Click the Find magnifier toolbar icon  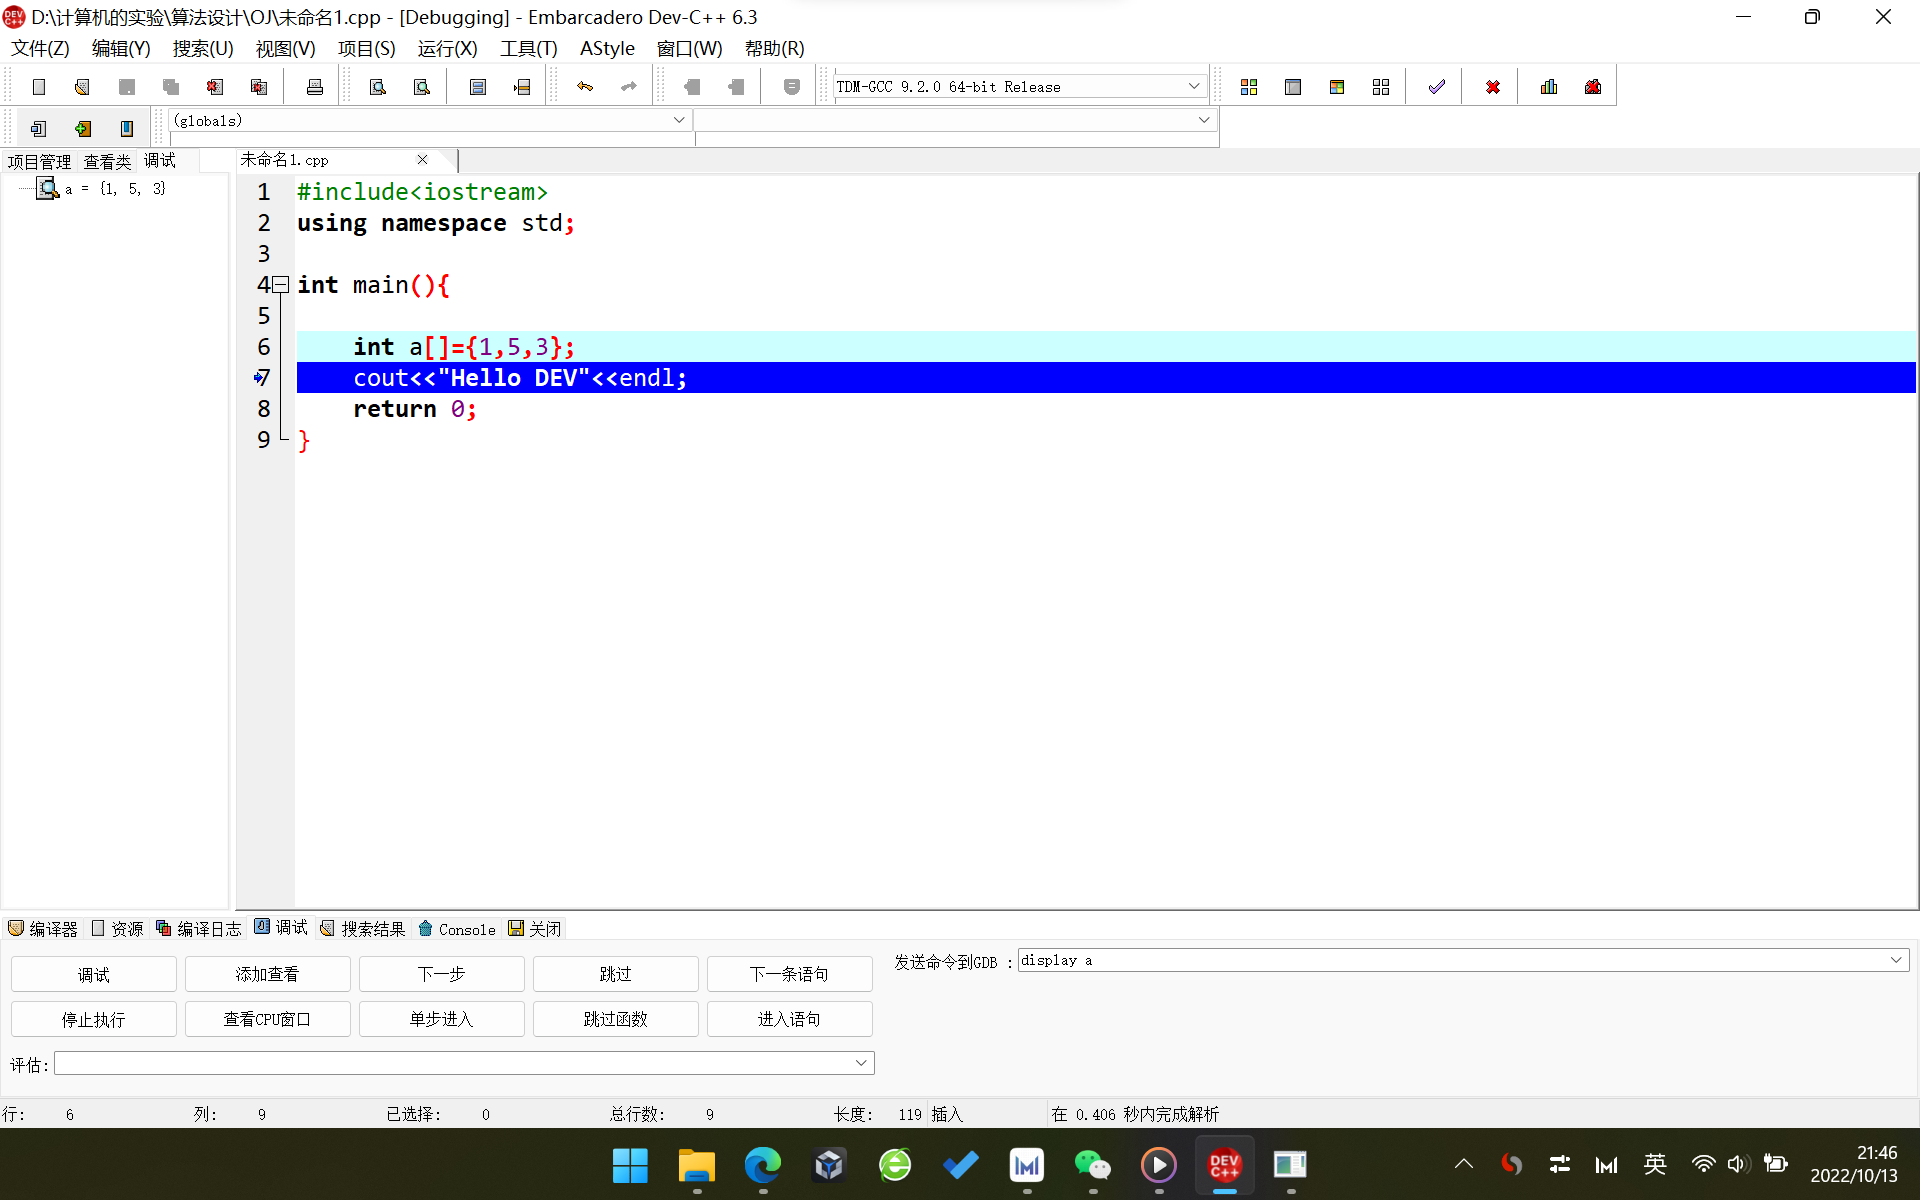click(377, 87)
